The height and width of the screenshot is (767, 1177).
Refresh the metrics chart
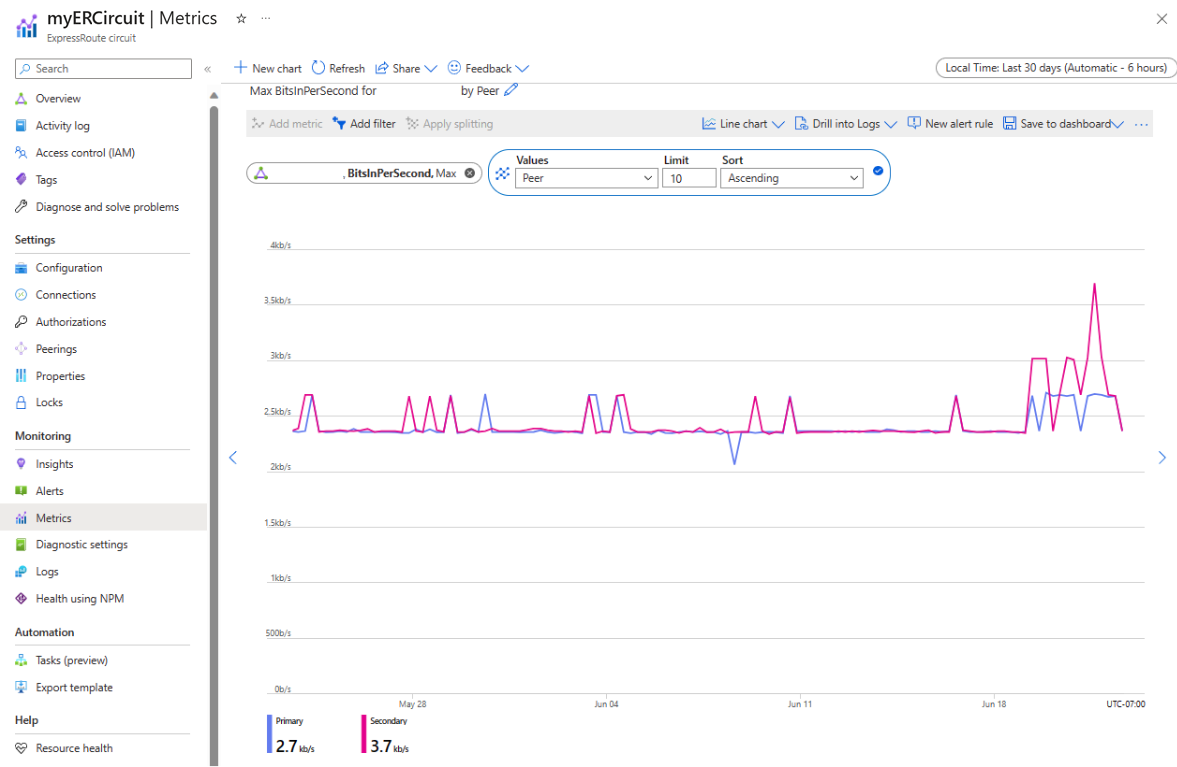[x=338, y=68]
